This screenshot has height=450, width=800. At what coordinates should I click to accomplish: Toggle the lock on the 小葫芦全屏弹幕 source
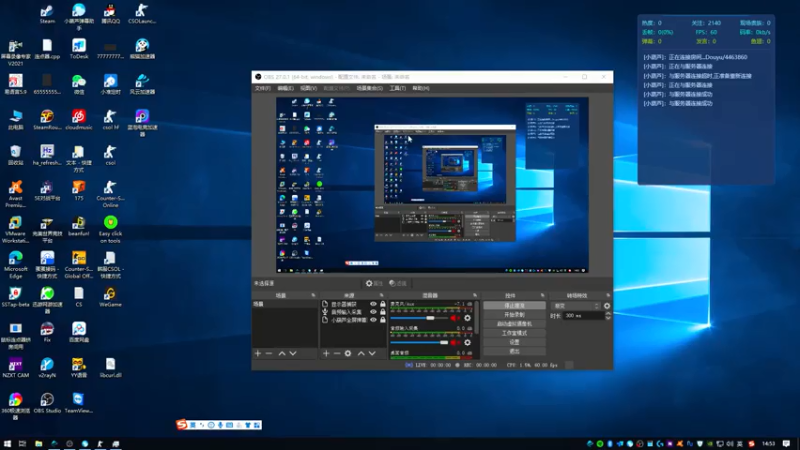[x=383, y=320]
